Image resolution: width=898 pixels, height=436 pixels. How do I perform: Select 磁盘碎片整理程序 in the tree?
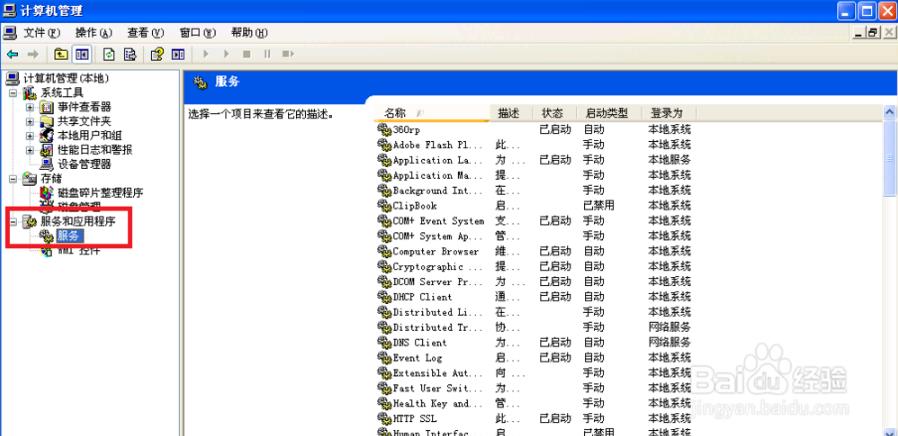(x=99, y=193)
